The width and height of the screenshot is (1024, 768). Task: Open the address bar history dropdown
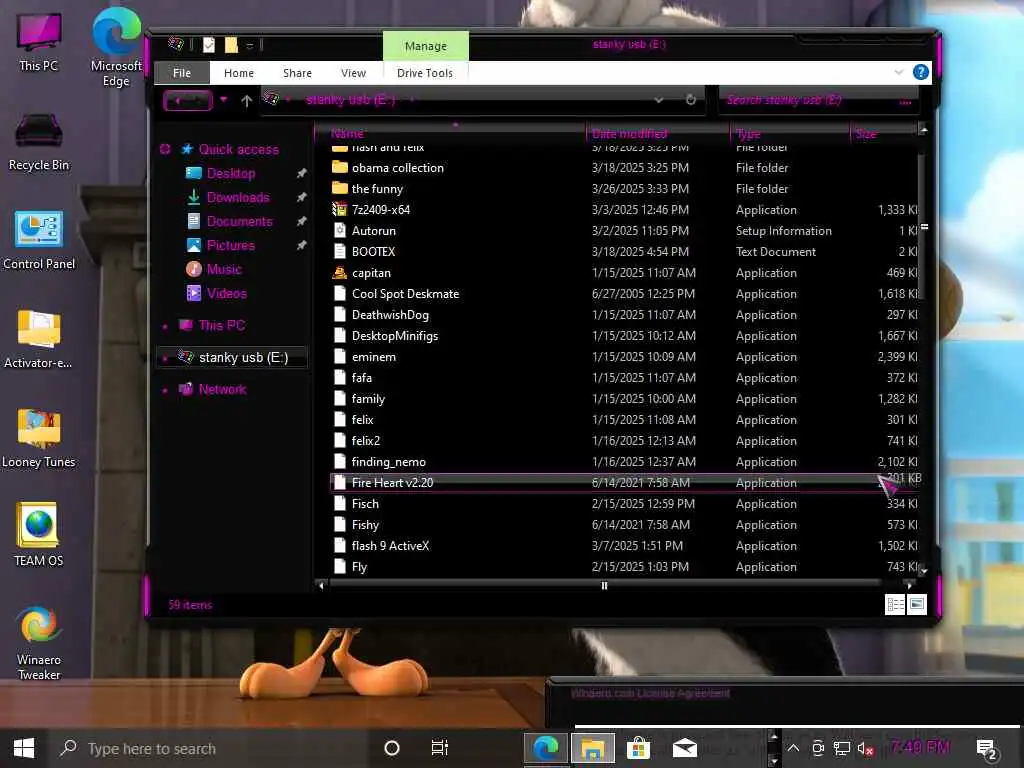659,100
